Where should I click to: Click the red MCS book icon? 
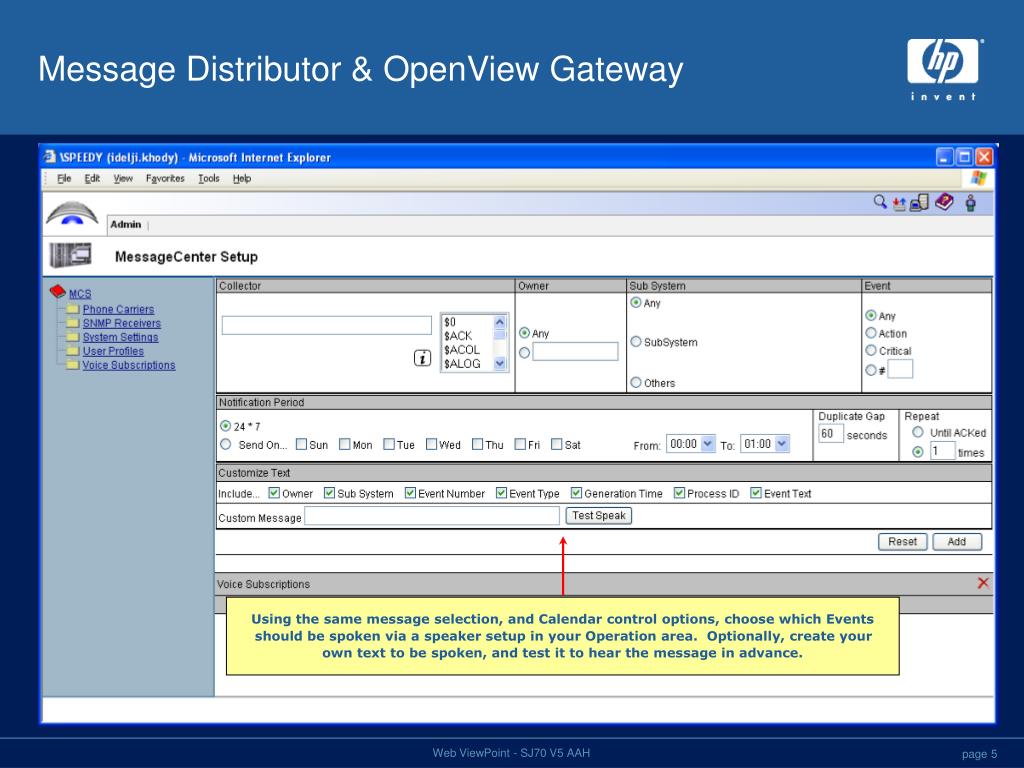pyautogui.click(x=57, y=291)
